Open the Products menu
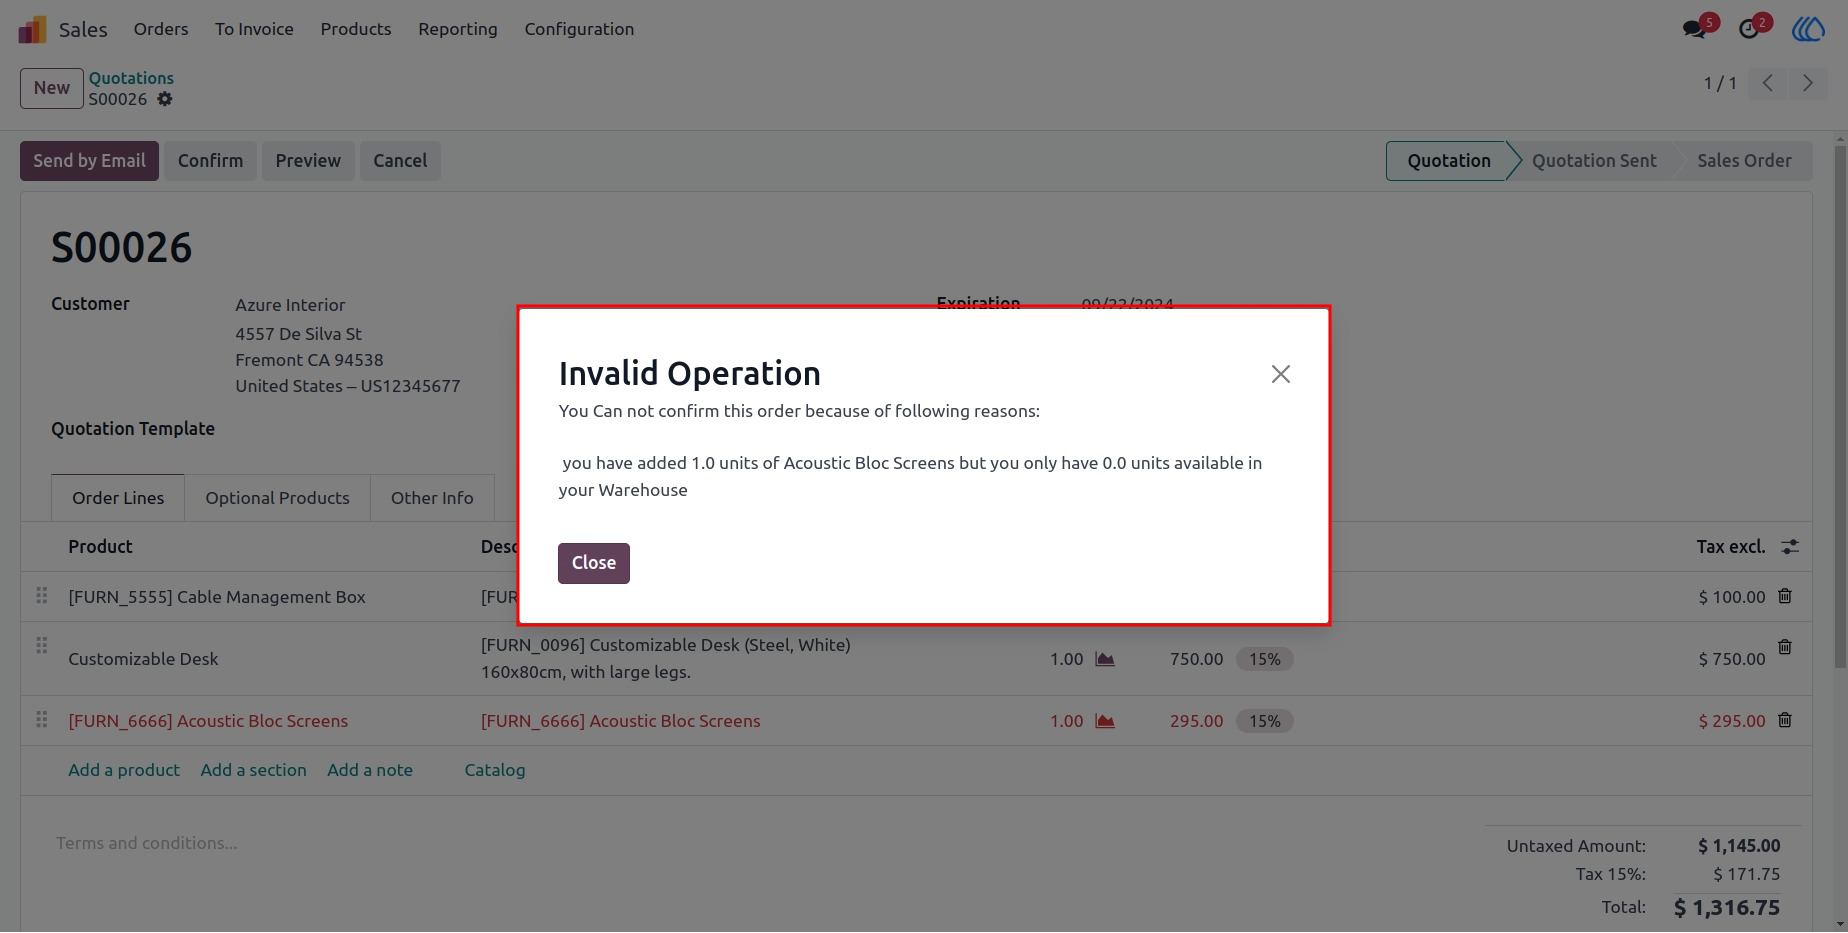The image size is (1848, 933). point(356,29)
